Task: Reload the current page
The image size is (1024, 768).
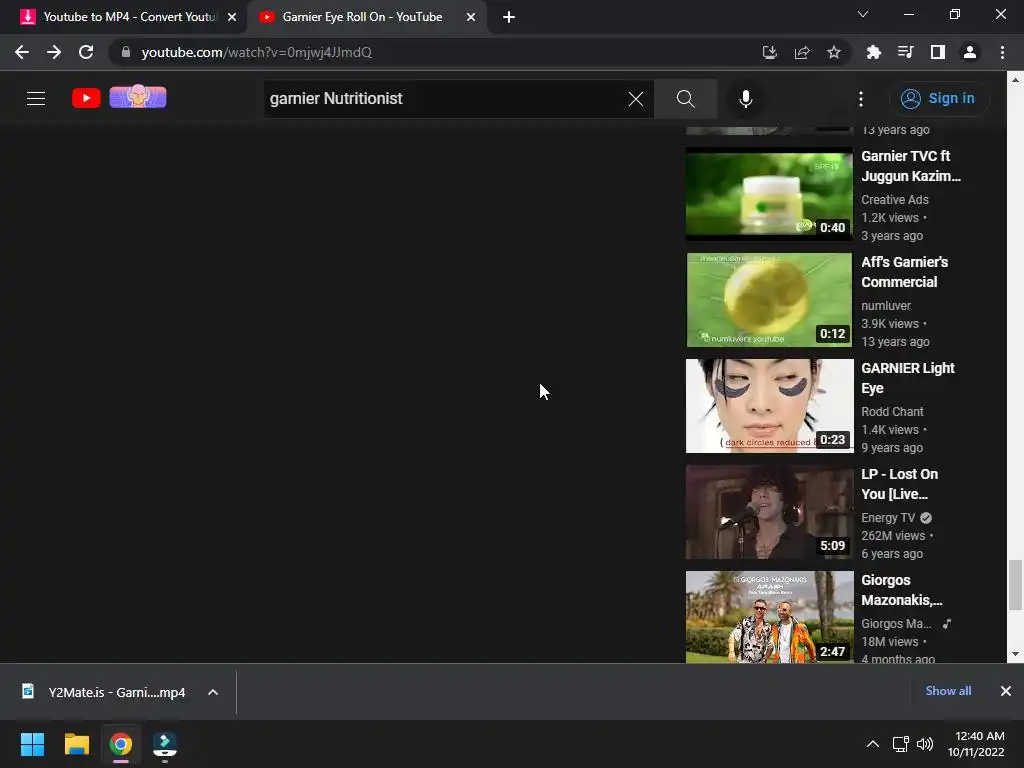Action: [x=86, y=52]
